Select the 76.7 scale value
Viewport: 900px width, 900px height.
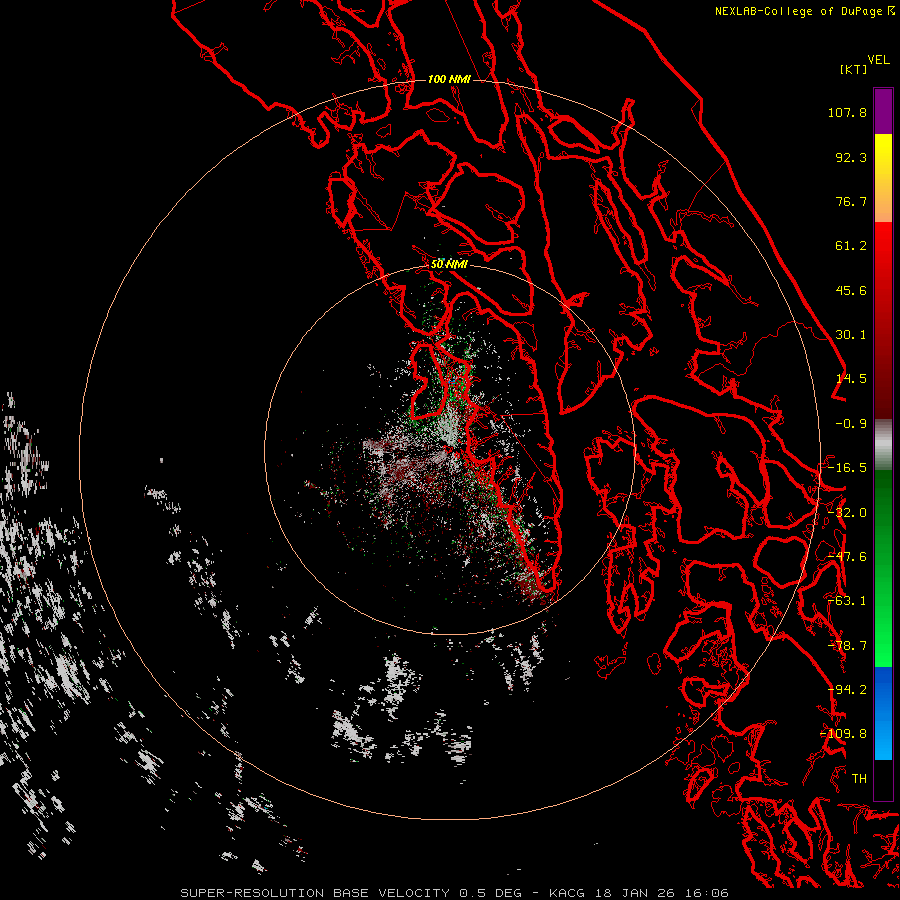coord(851,201)
